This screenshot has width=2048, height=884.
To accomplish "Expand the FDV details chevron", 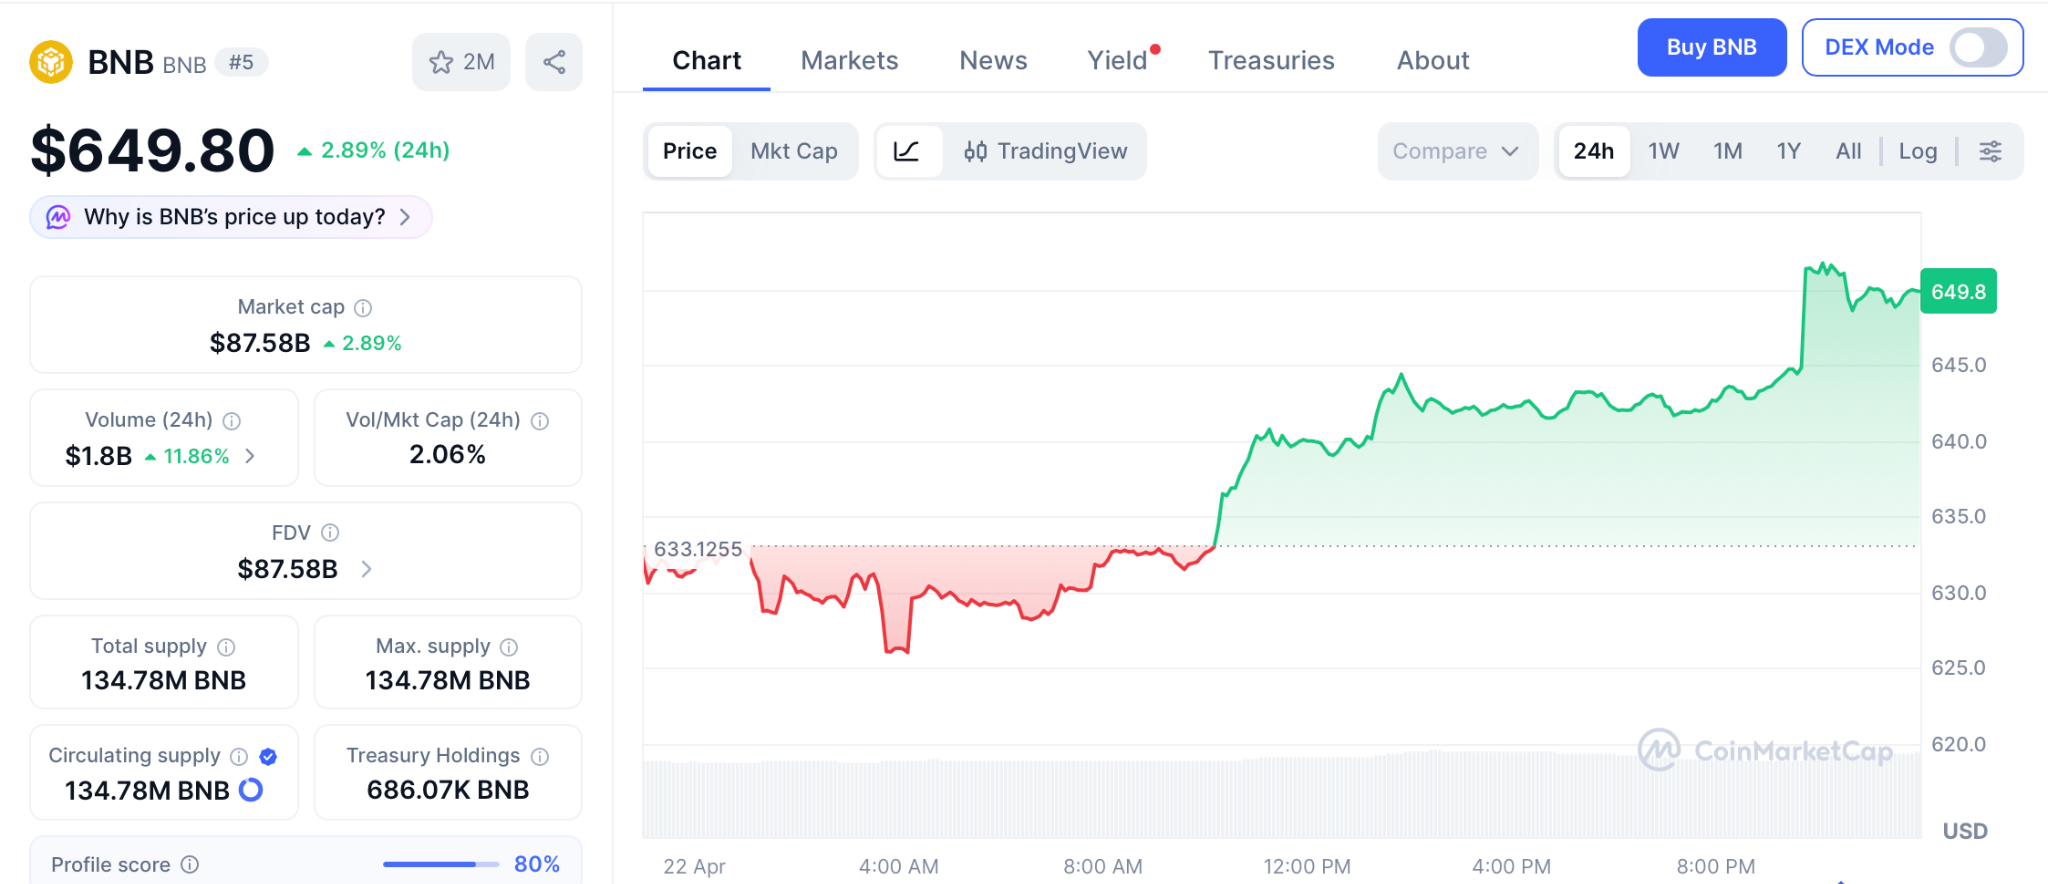I will (x=366, y=569).
